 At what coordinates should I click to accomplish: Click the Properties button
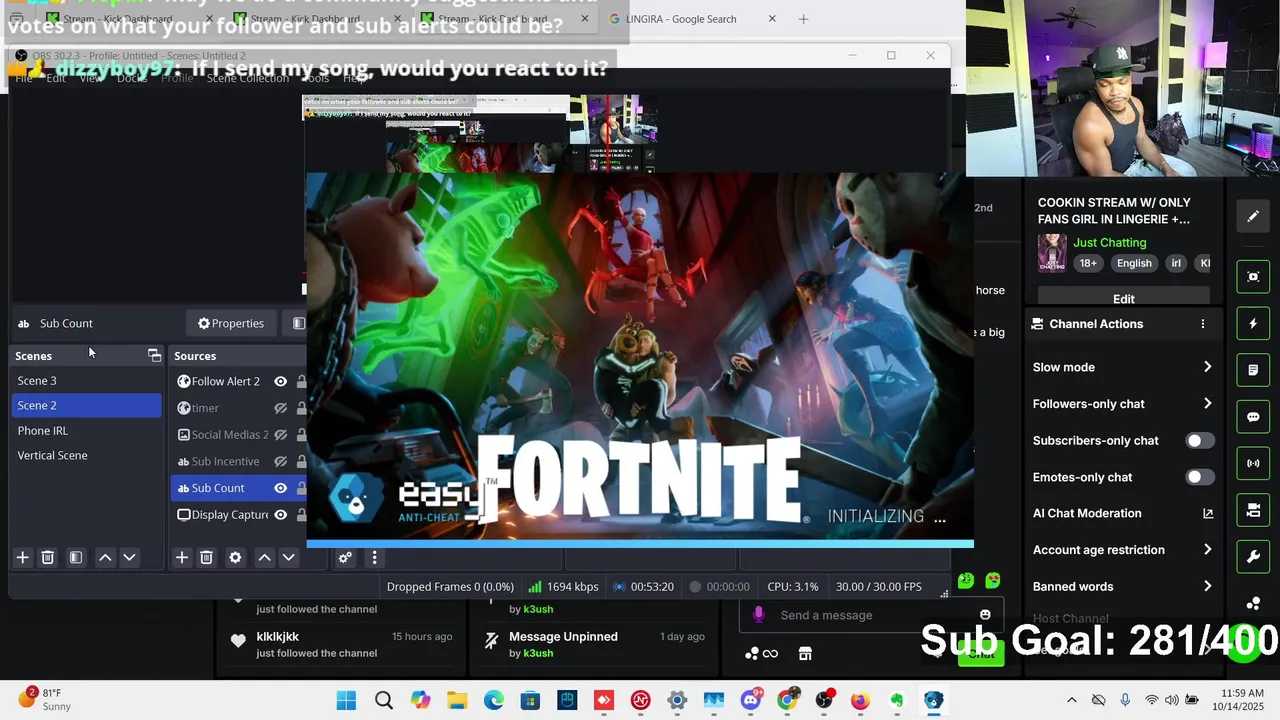[231, 323]
